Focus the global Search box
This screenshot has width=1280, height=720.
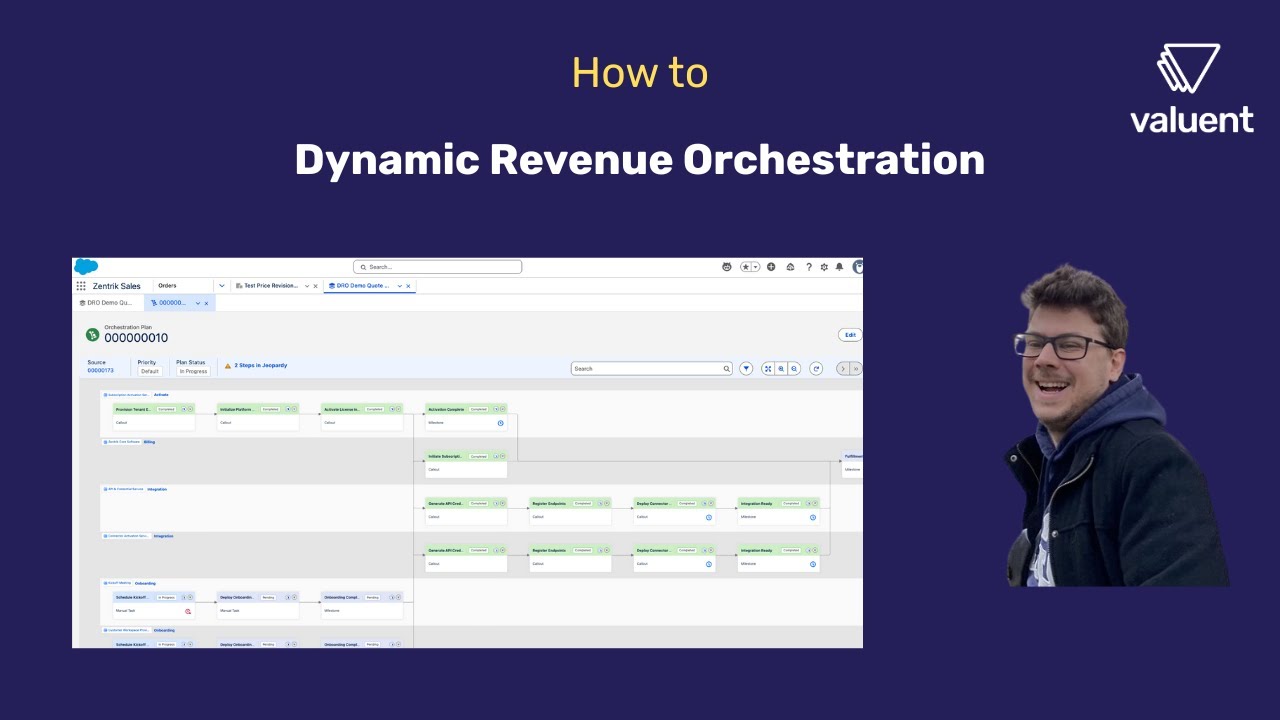pyautogui.click(x=437, y=267)
